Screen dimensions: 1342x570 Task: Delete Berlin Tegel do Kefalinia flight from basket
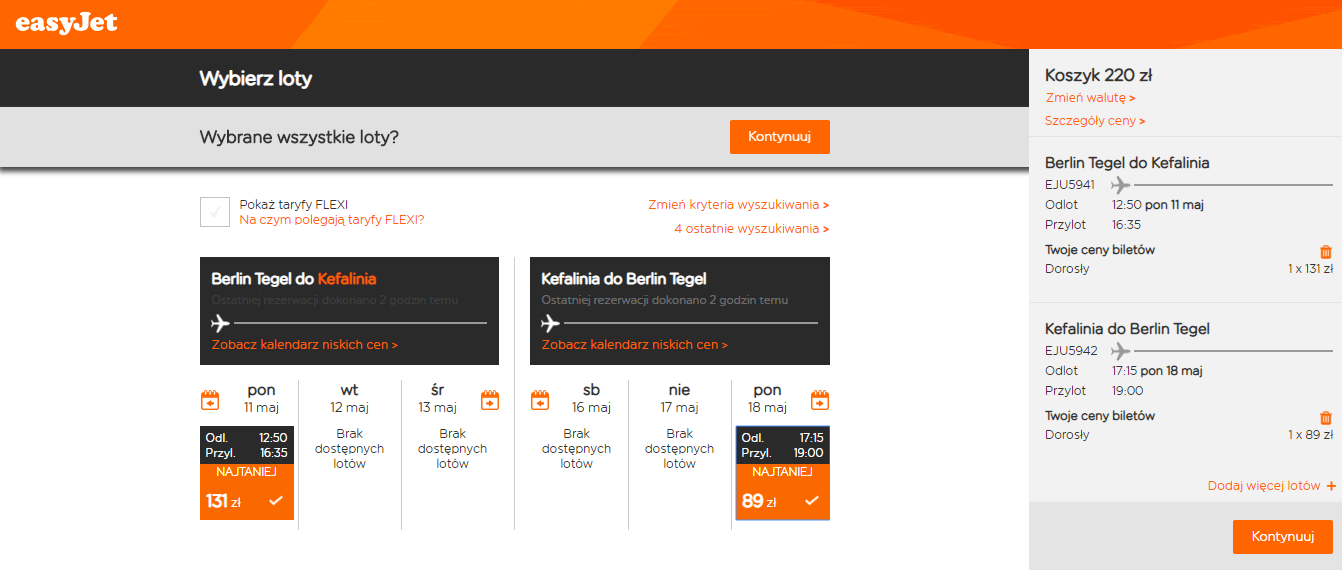1326,252
